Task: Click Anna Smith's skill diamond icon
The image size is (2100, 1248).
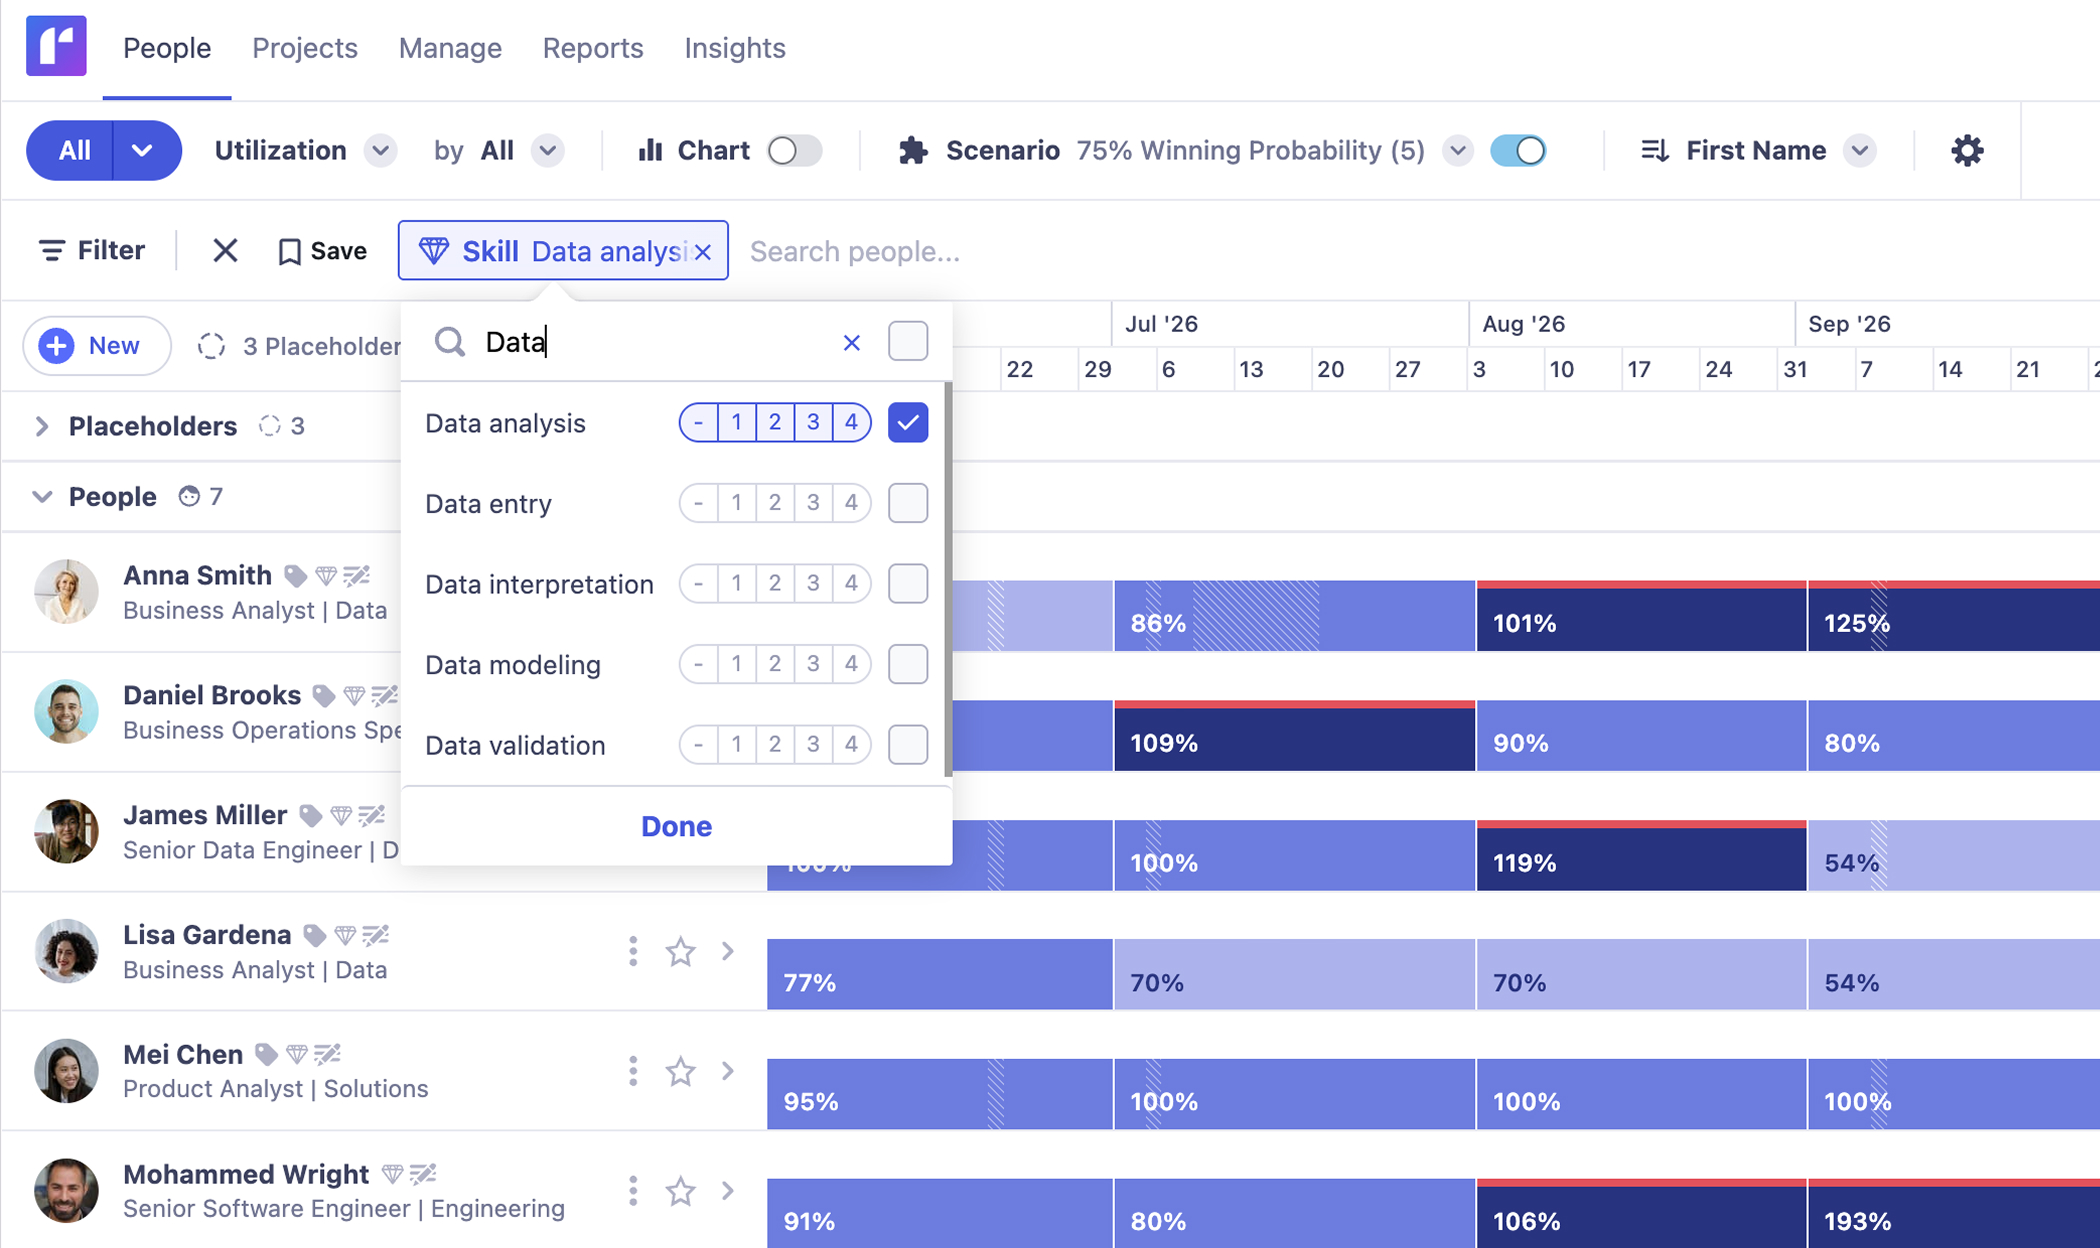Action: [x=326, y=576]
